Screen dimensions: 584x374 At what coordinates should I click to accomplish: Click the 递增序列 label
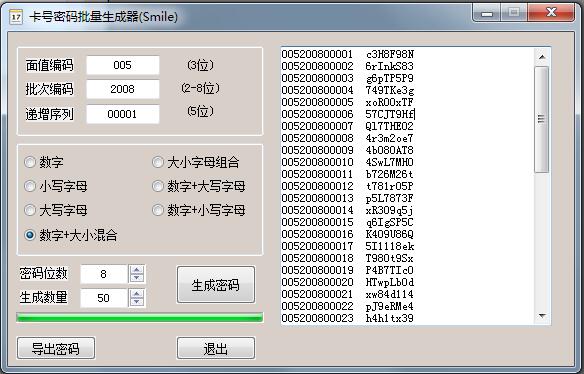(x=50, y=114)
